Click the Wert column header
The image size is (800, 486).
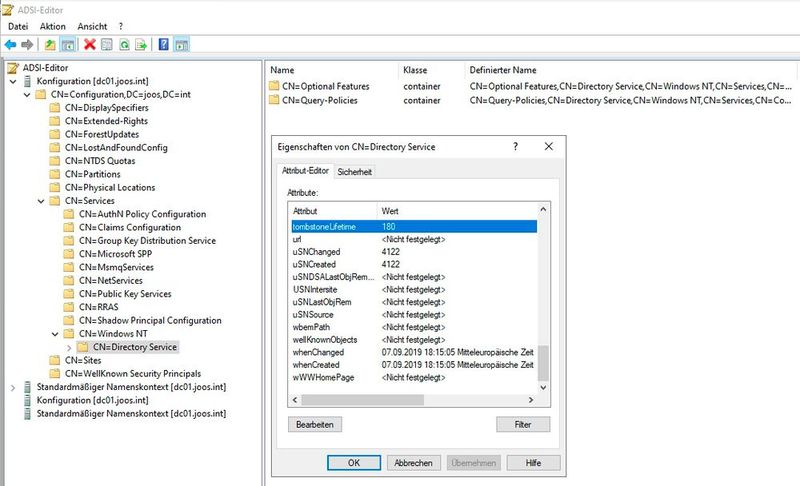coord(458,211)
